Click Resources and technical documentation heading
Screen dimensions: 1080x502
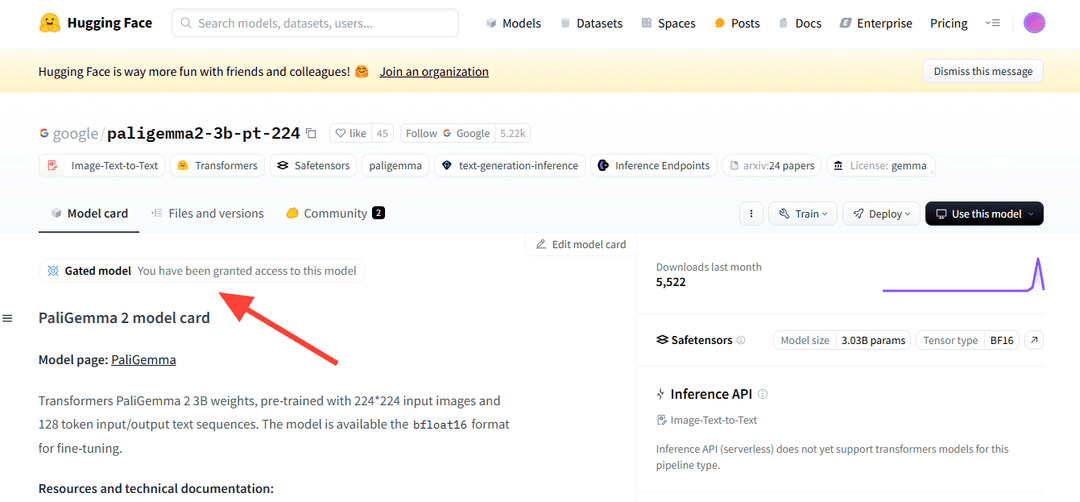tap(156, 488)
